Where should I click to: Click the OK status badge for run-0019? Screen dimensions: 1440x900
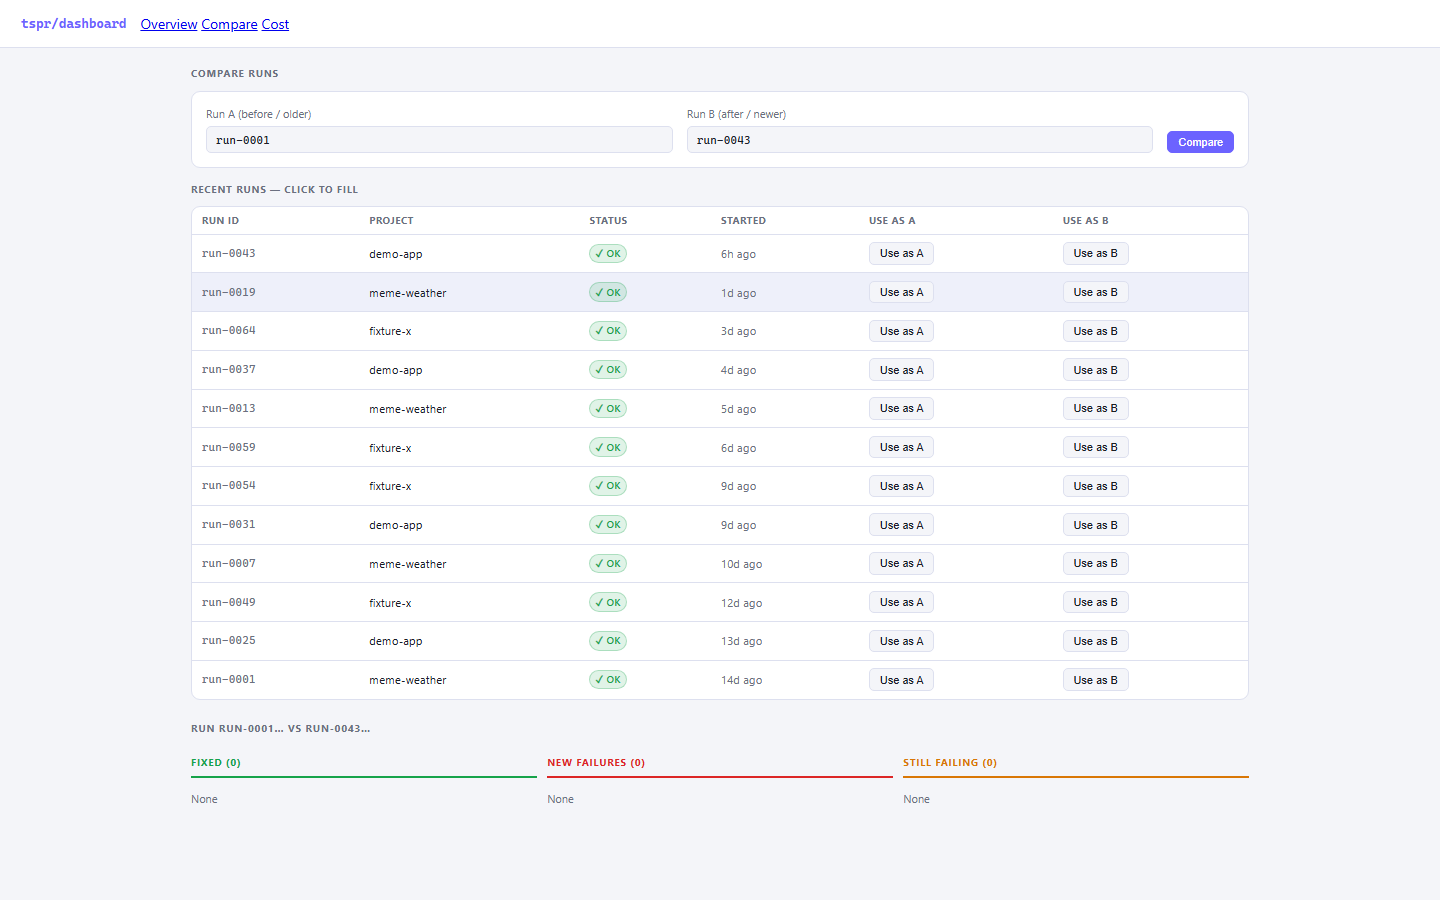click(x=608, y=292)
